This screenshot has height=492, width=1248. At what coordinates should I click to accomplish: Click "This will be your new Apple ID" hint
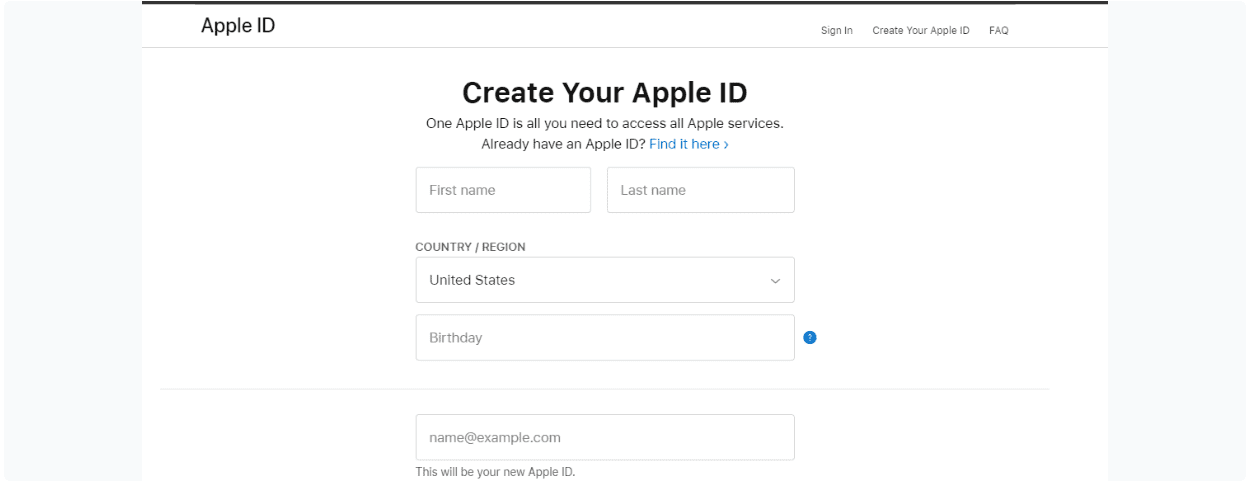coord(496,472)
